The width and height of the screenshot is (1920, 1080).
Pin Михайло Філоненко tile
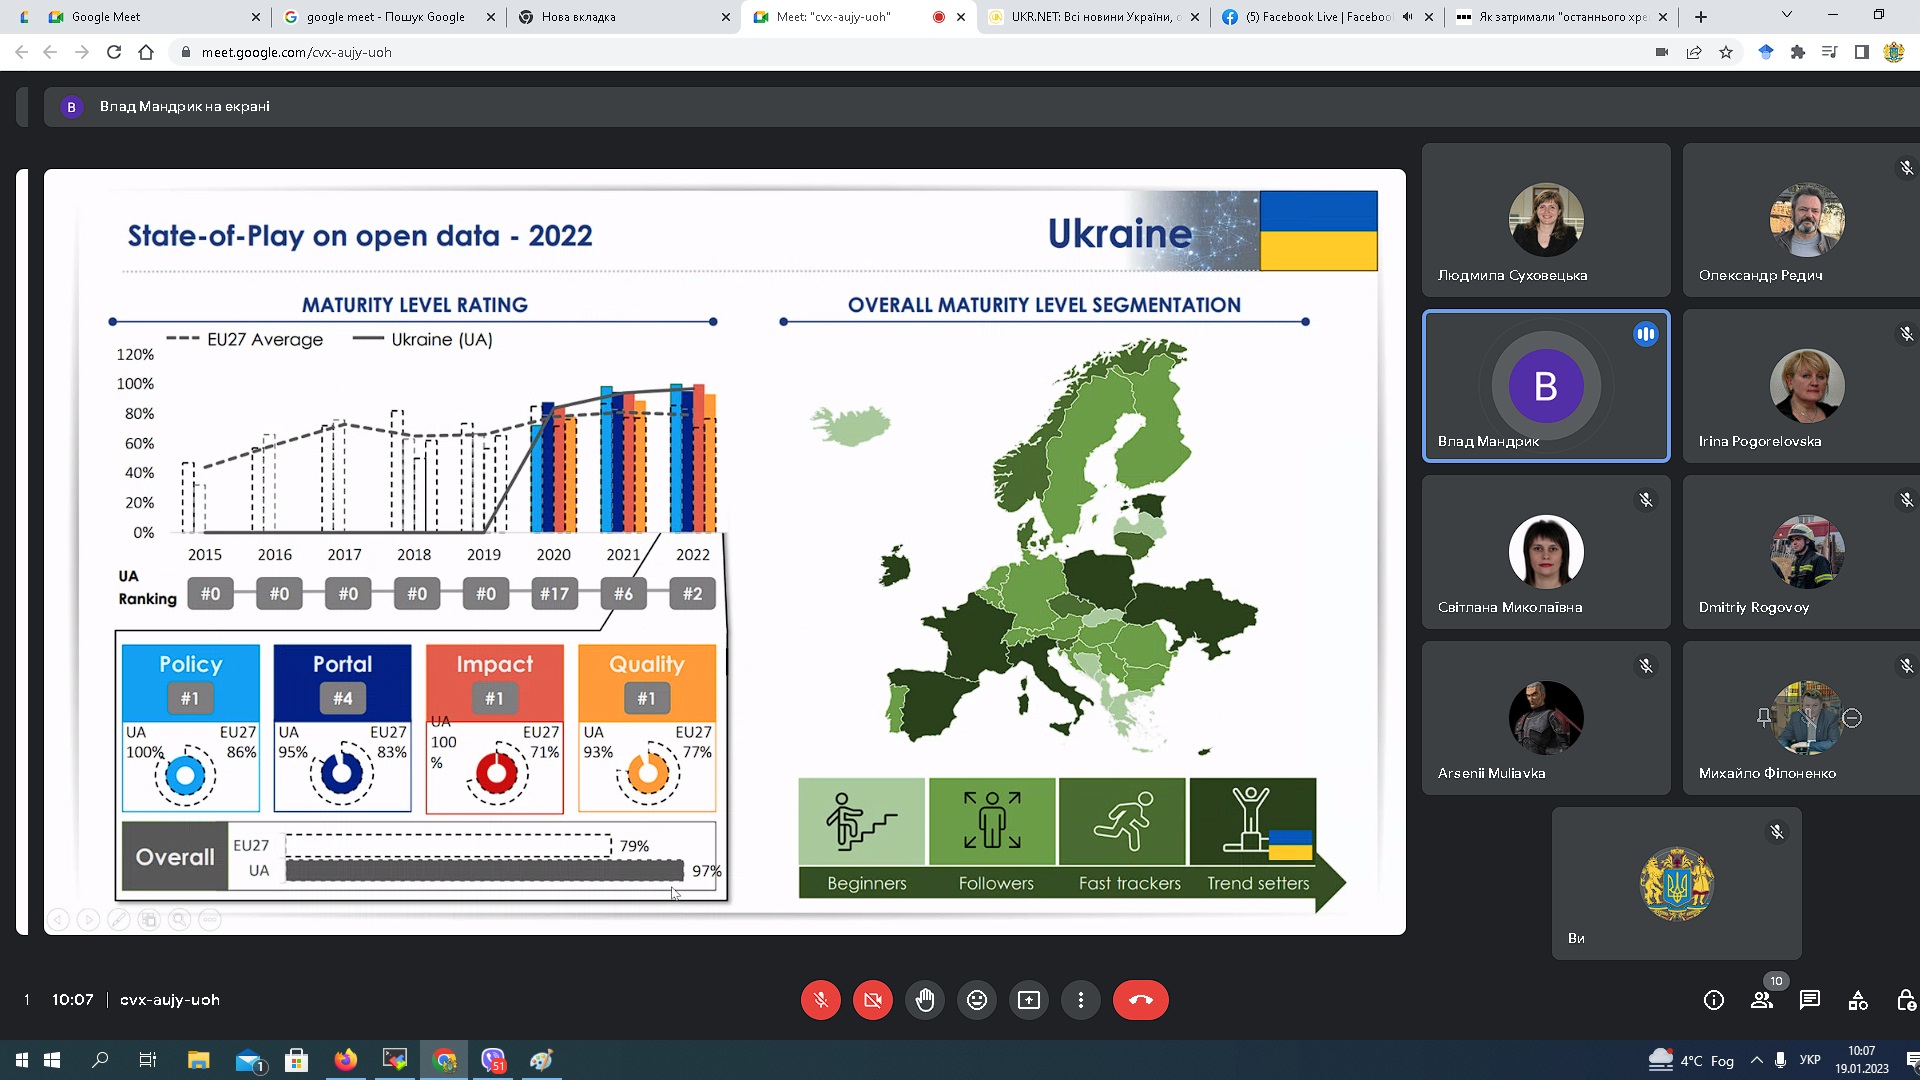pos(1763,718)
